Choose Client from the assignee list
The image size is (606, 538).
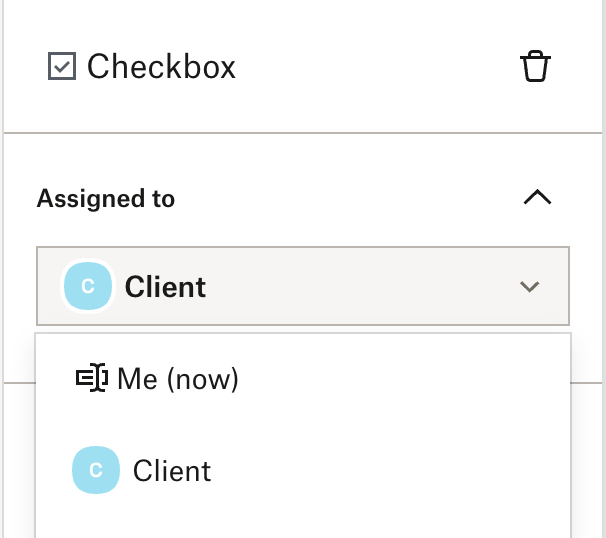point(303,470)
